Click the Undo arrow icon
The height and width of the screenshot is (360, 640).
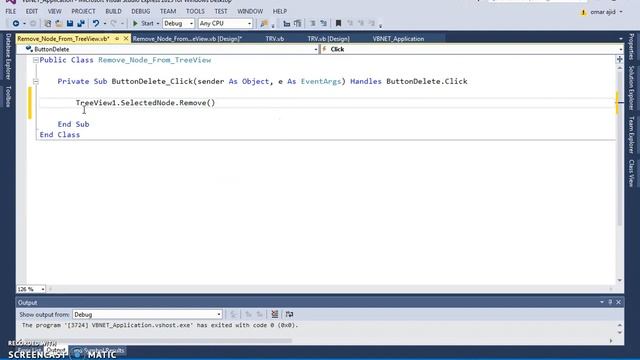[96, 24]
